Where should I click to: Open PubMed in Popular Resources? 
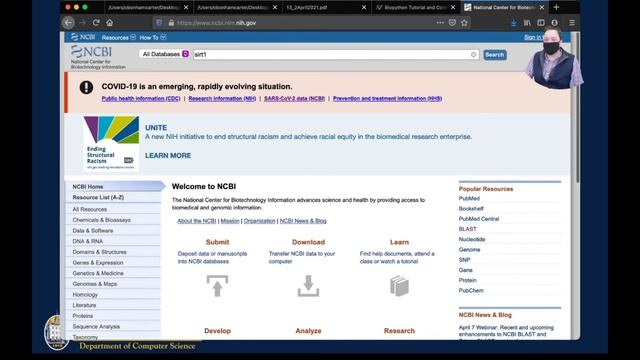click(469, 198)
